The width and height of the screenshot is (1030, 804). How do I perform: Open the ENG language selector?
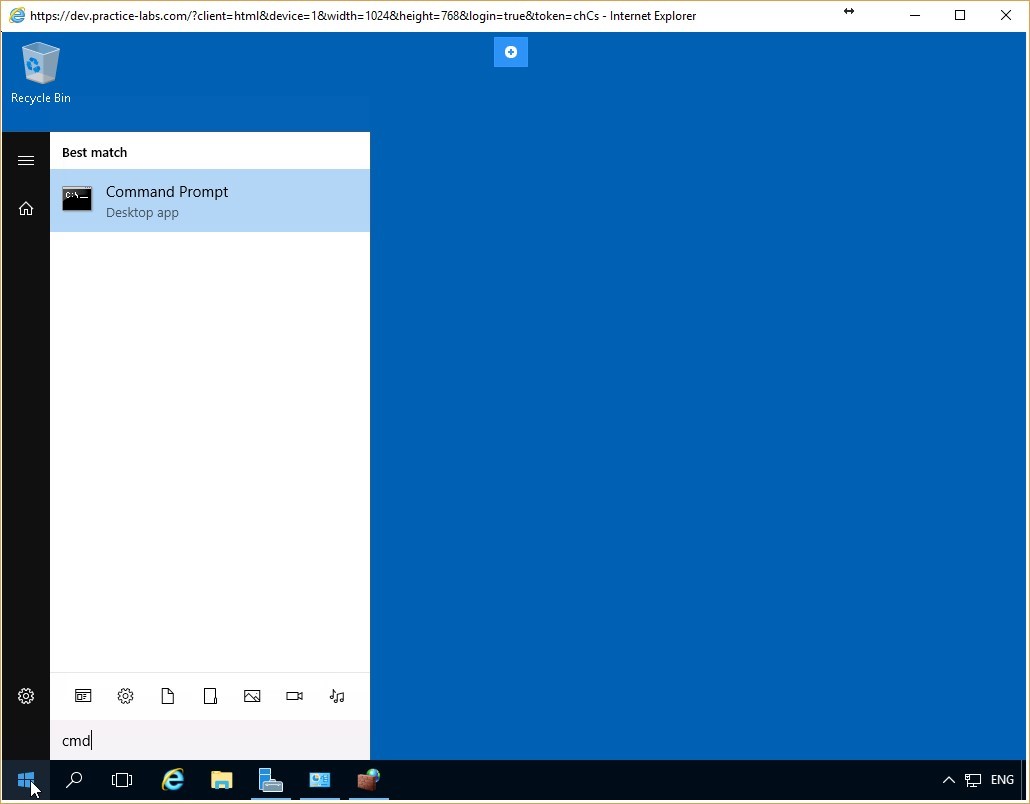pos(1002,780)
